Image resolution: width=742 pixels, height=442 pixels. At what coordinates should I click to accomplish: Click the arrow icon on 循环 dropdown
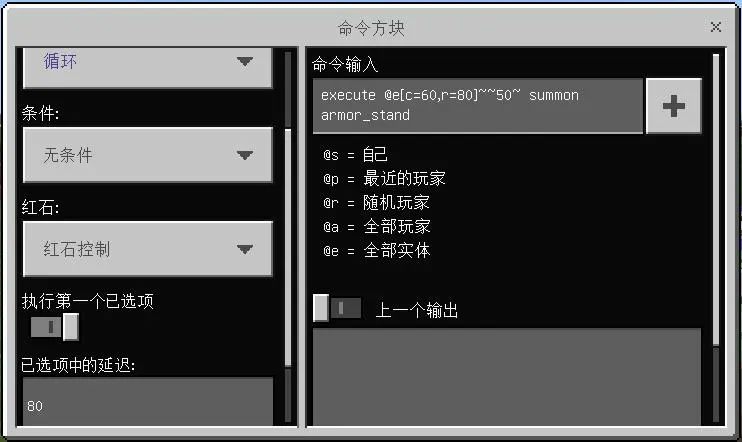pos(245,62)
